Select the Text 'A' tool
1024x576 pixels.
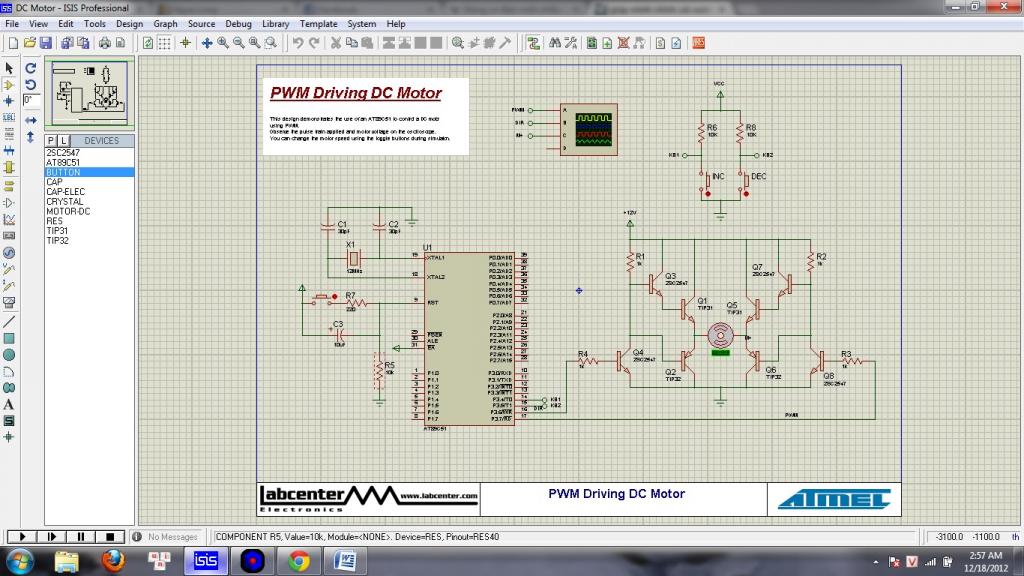[9, 404]
